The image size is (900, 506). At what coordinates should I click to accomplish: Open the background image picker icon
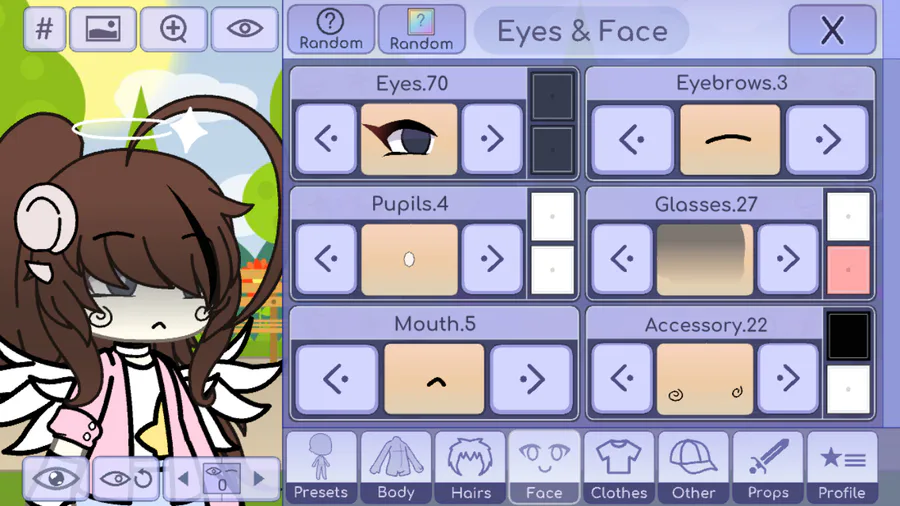(103, 29)
